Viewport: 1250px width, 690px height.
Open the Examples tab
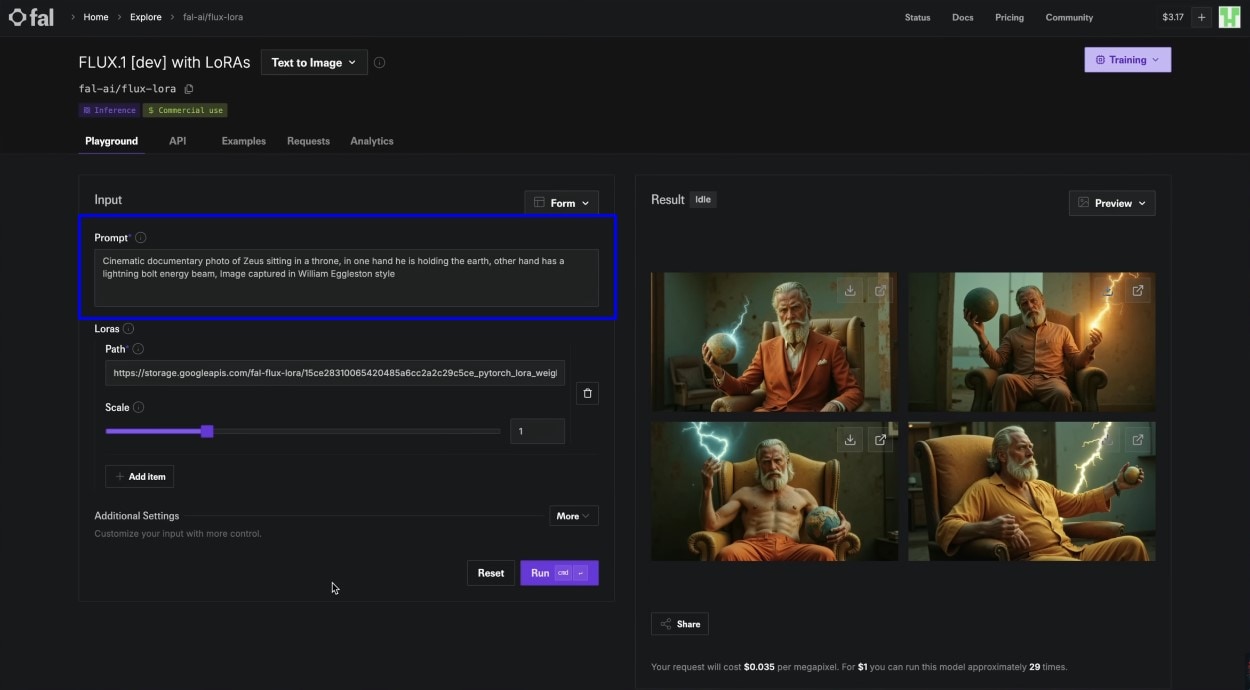coord(243,141)
